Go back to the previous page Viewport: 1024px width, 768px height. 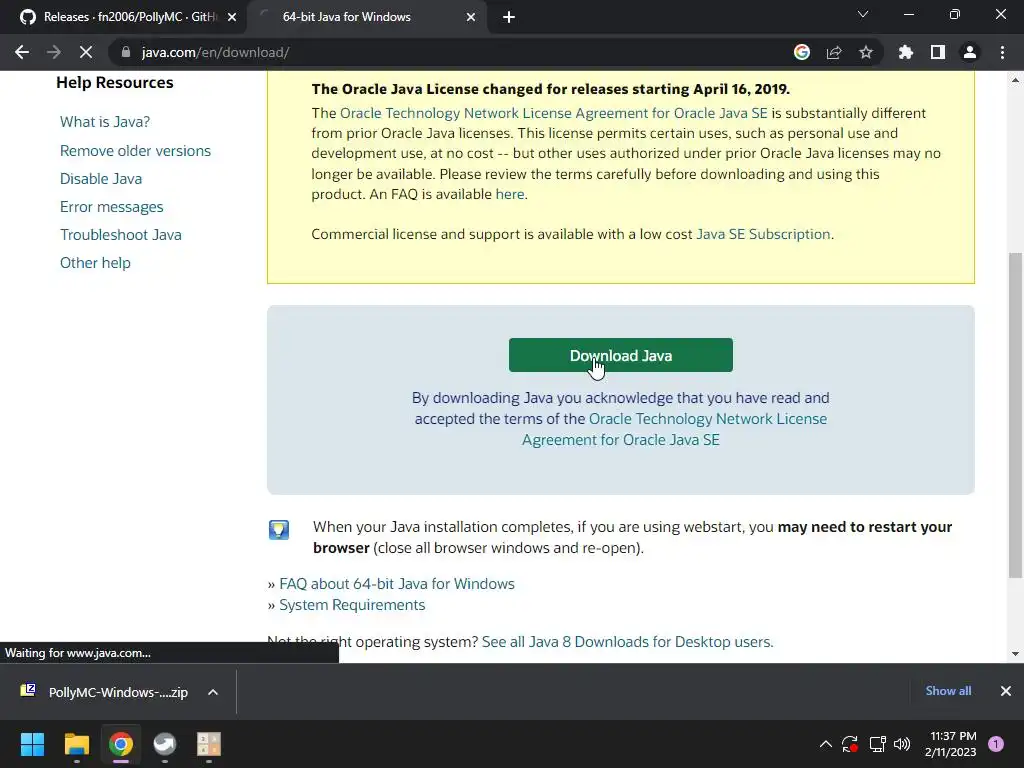click(x=22, y=52)
